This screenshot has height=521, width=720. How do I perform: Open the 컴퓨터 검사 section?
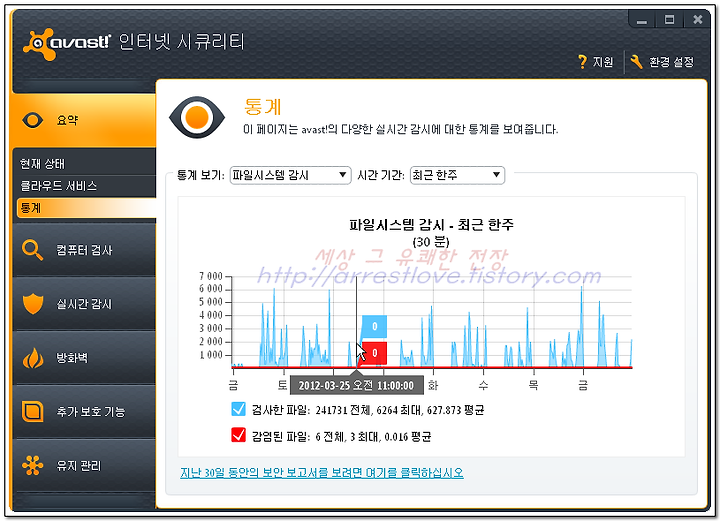(x=84, y=250)
